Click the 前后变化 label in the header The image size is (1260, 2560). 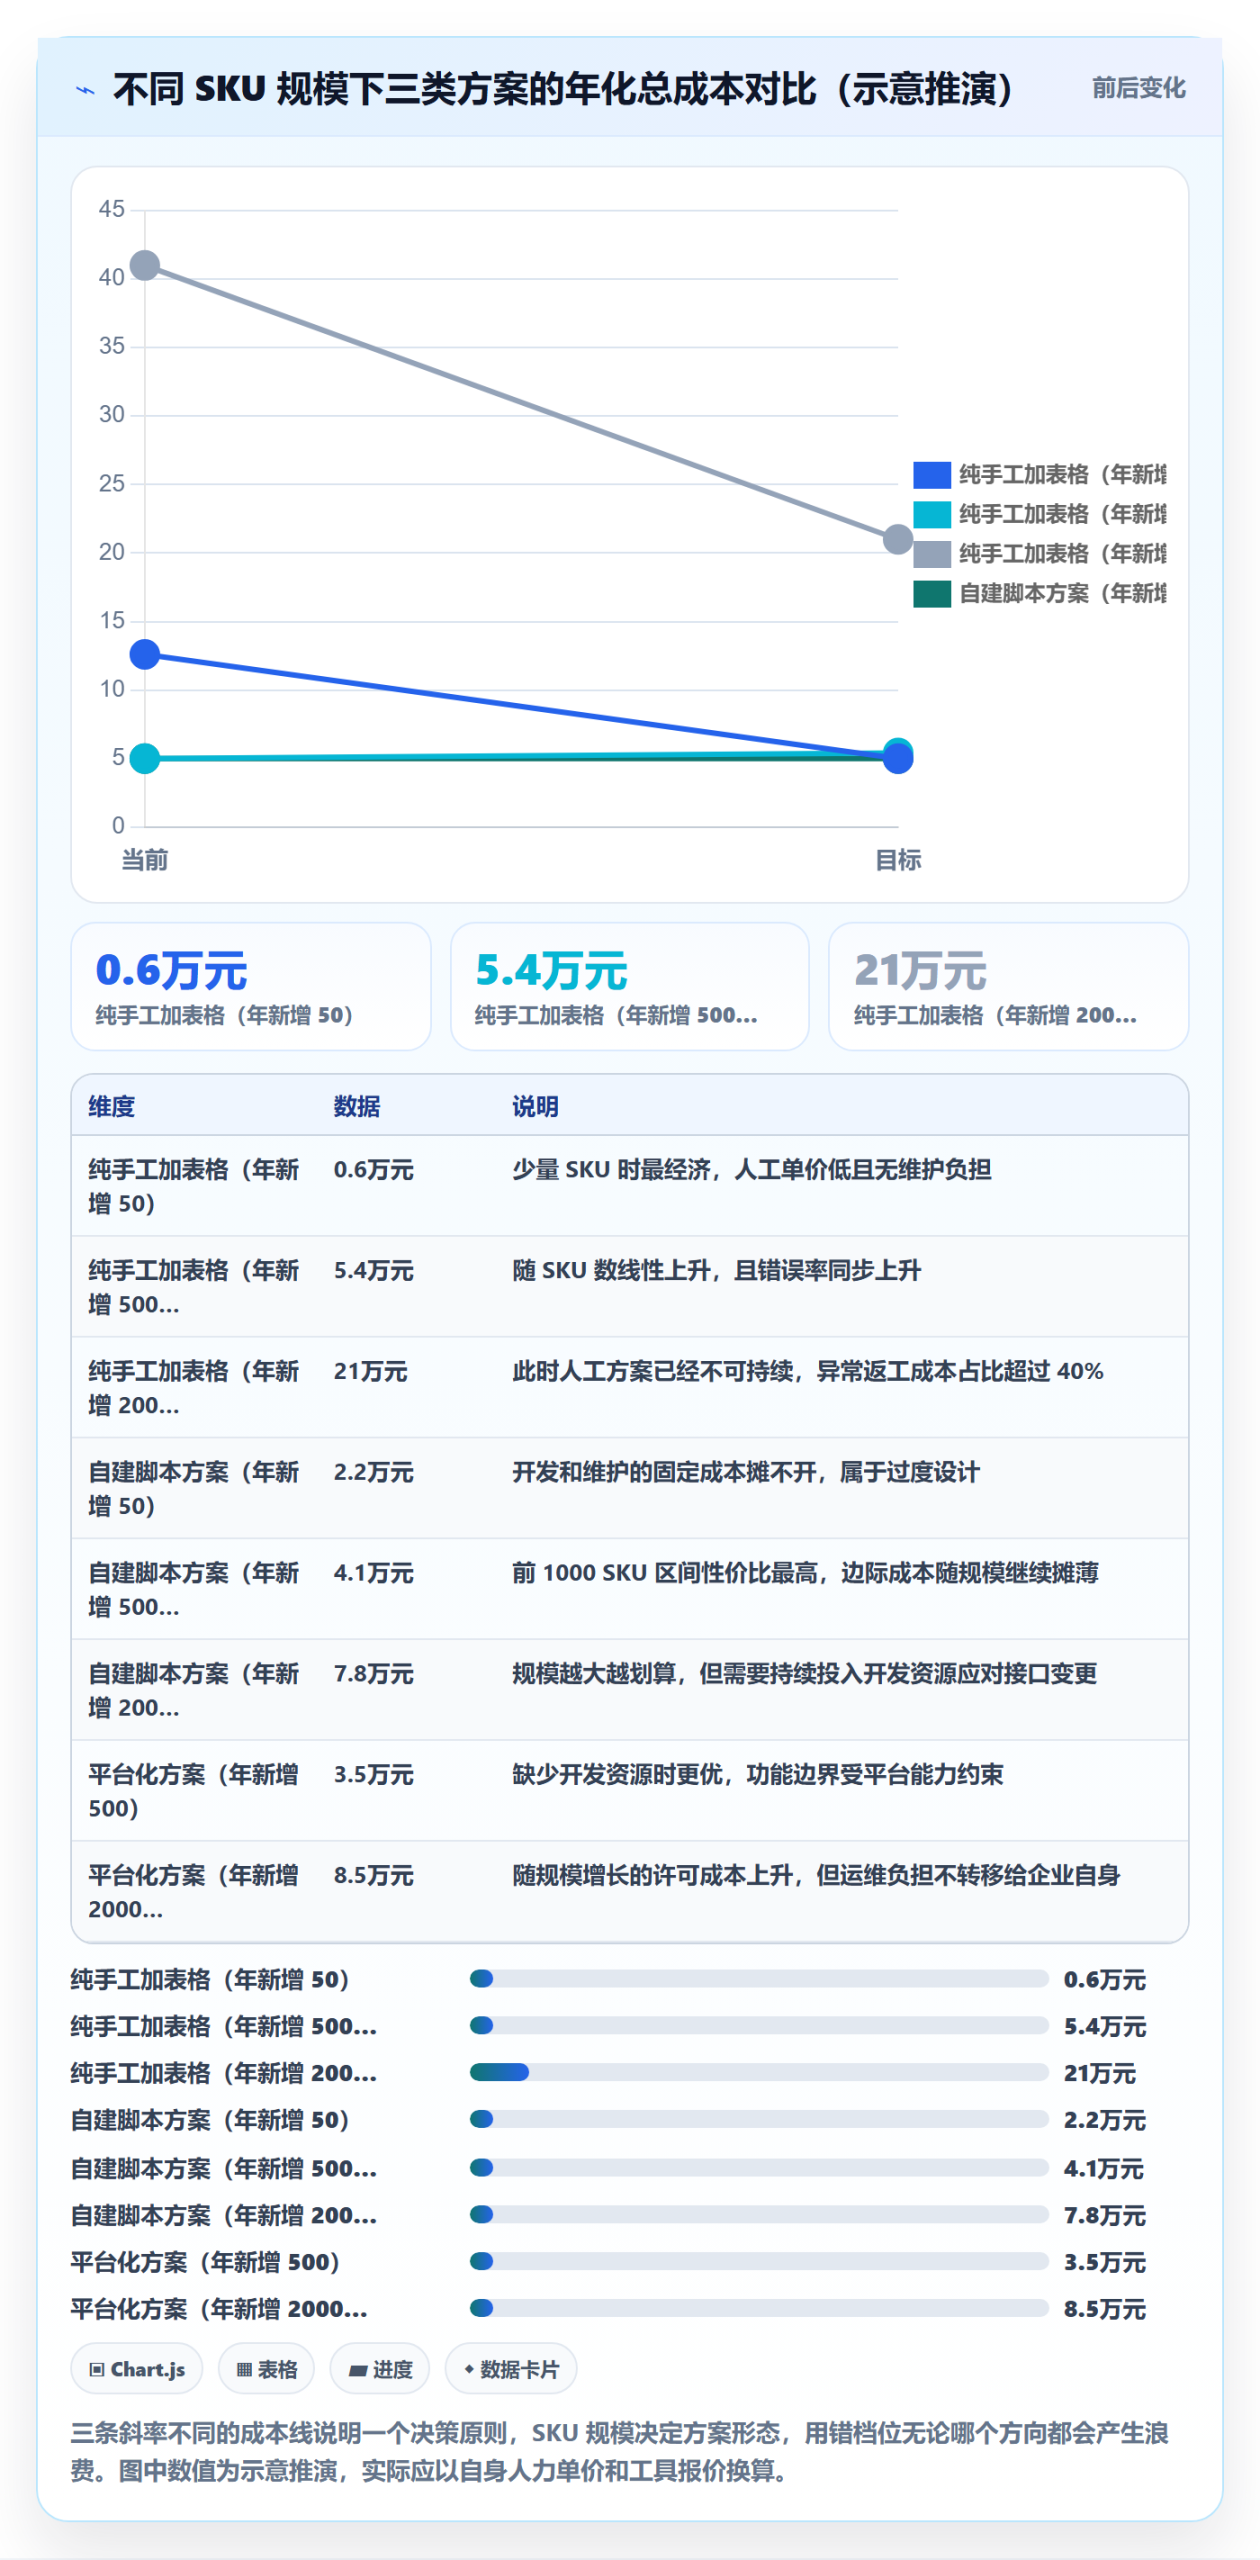[x=1138, y=88]
